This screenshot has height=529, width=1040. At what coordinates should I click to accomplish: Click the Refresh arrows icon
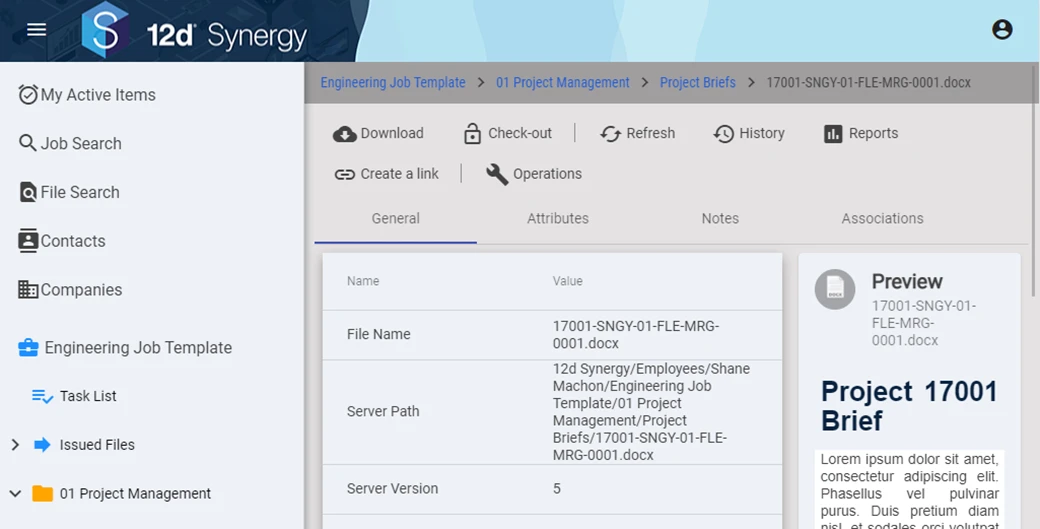click(x=610, y=134)
